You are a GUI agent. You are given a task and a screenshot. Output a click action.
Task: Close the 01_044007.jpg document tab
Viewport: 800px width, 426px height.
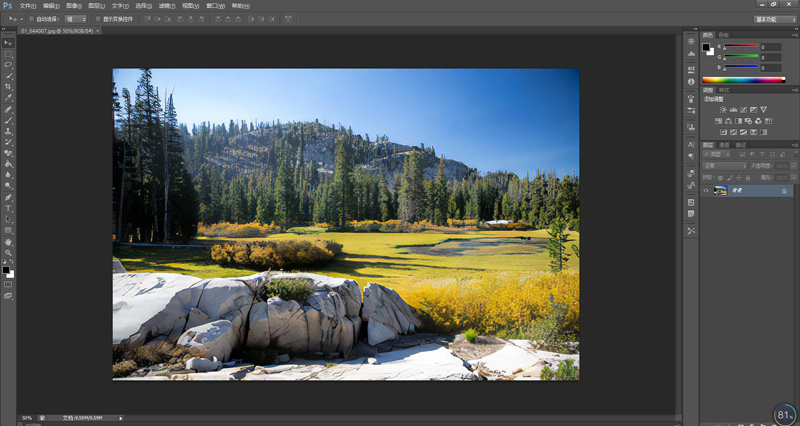click(98, 31)
